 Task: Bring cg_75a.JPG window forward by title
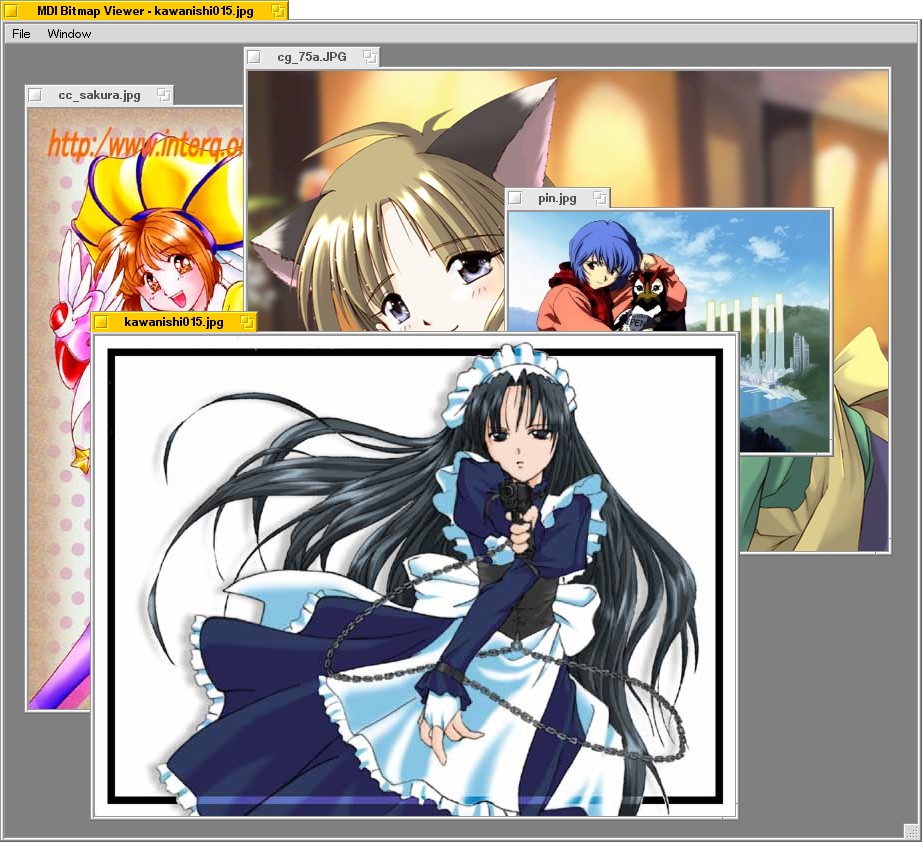point(312,57)
